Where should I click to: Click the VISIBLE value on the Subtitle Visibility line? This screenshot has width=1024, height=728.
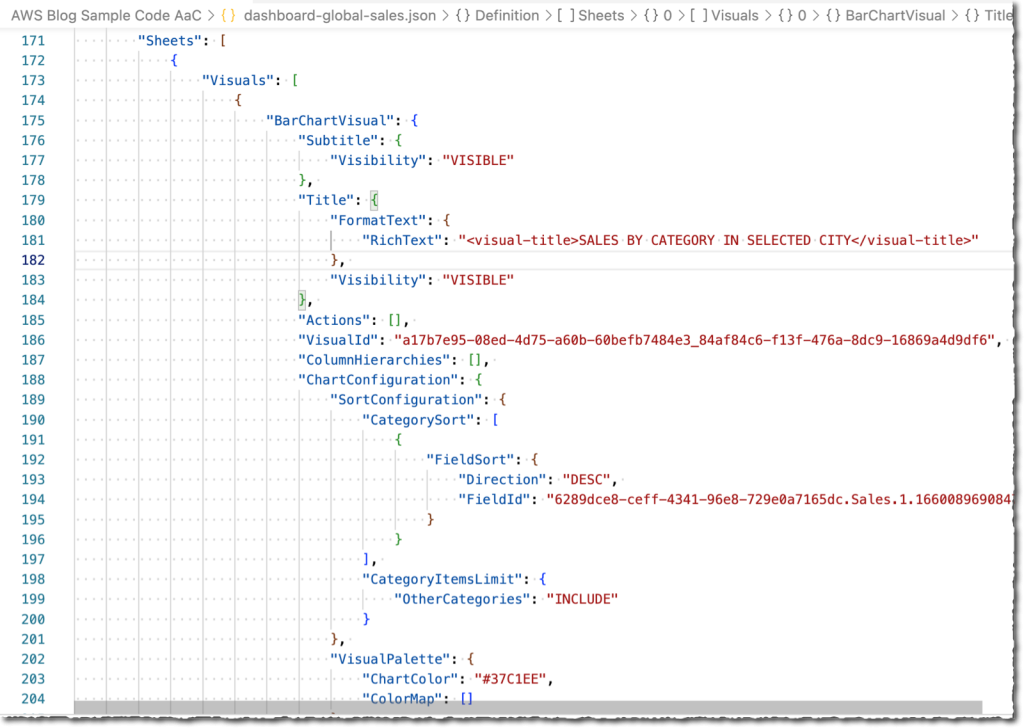[x=478, y=160]
